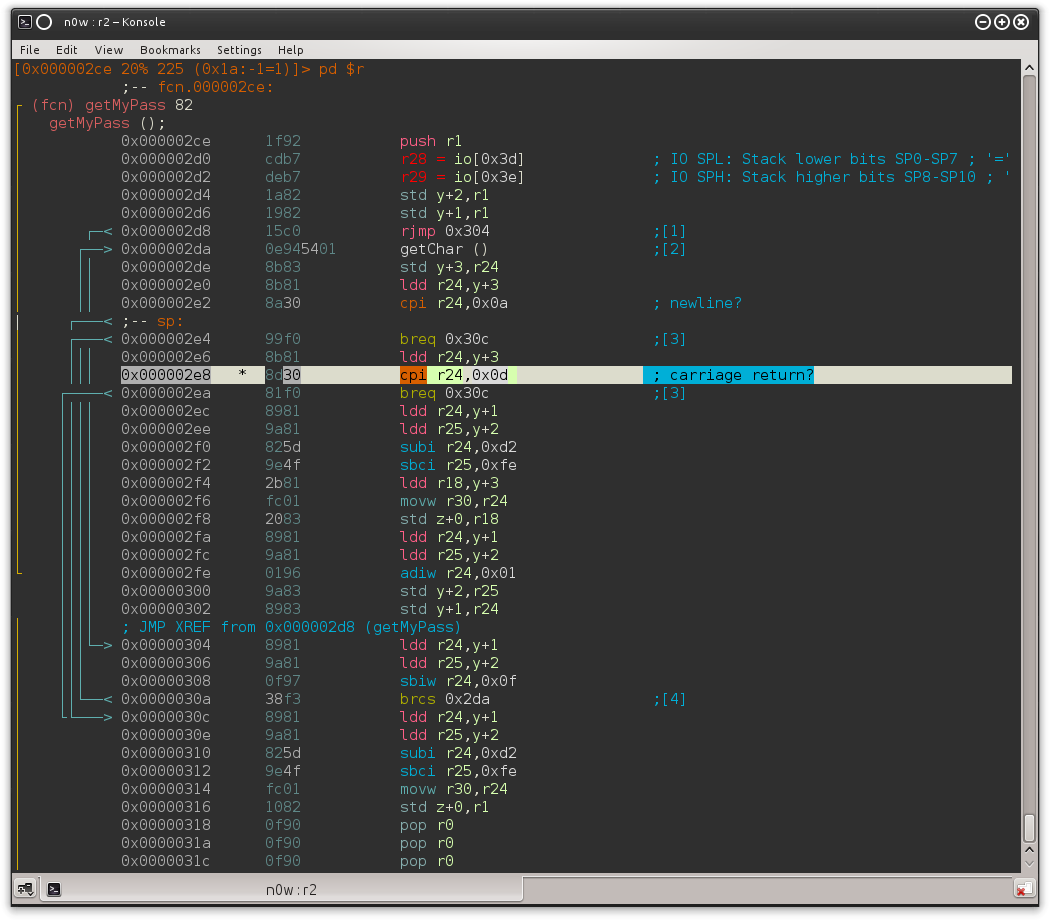Minimize the Konsole window

982,21
